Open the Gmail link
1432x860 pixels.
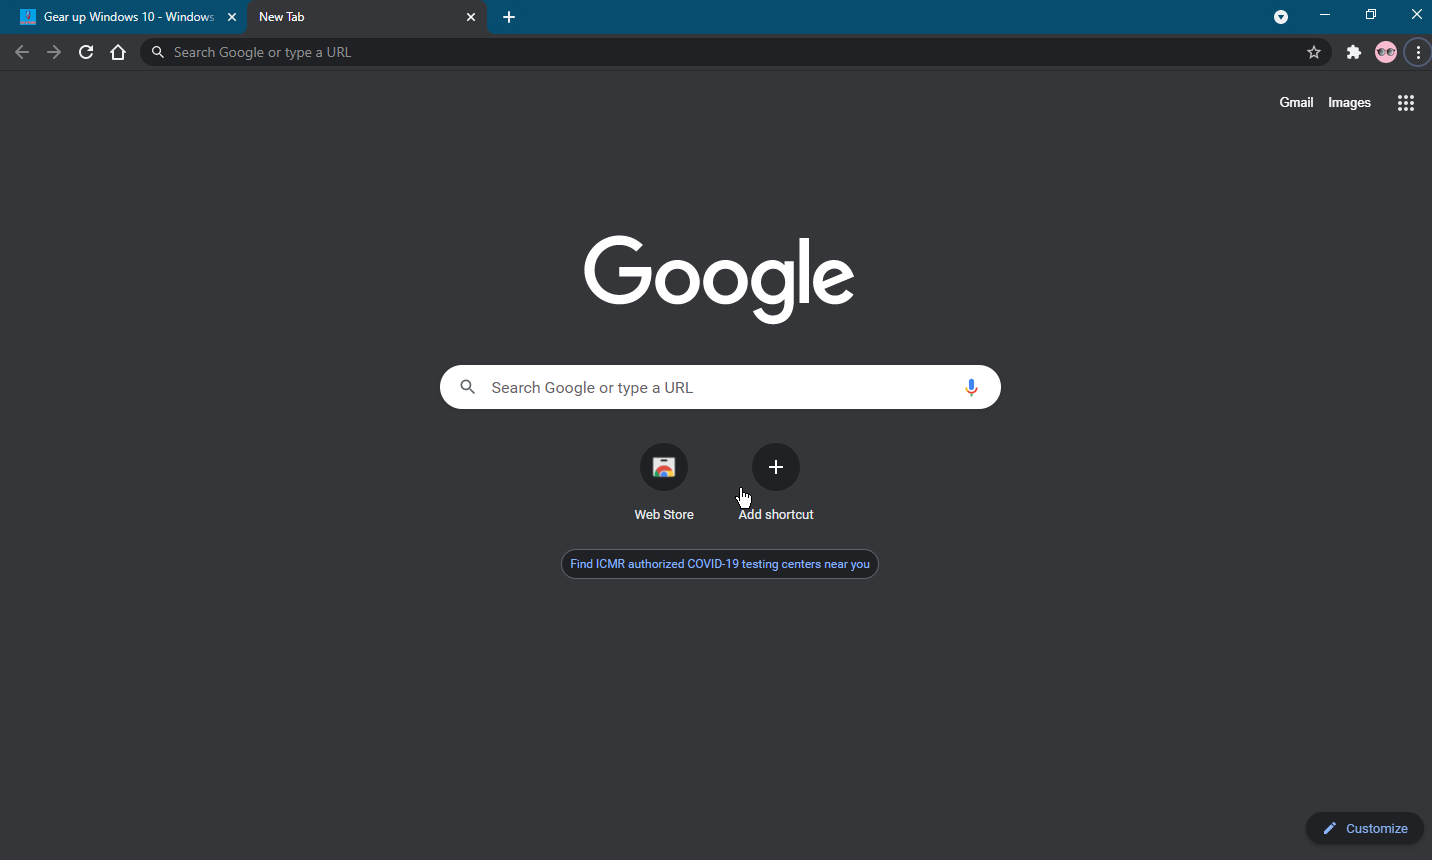click(1296, 102)
